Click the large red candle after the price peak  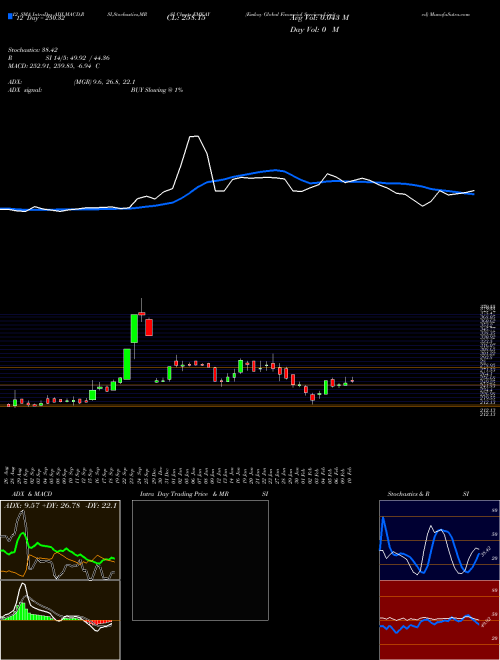pyautogui.click(x=149, y=327)
